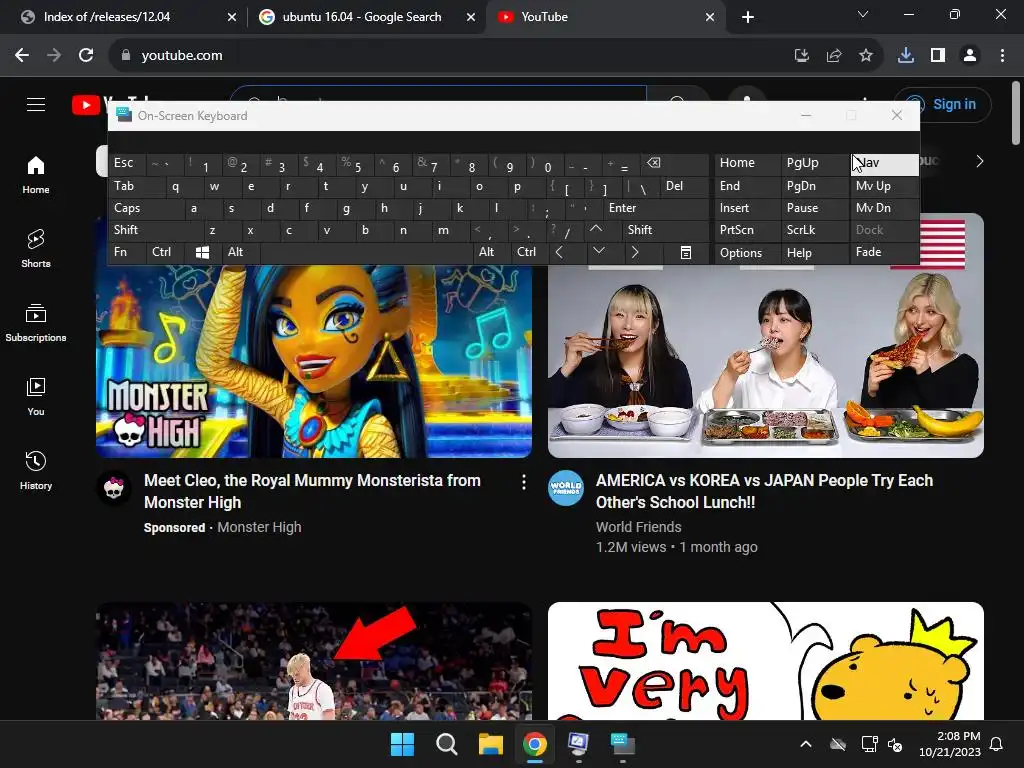Open three-dot menu on Monster High video
Screen dimensions: 1024x768
click(524, 482)
